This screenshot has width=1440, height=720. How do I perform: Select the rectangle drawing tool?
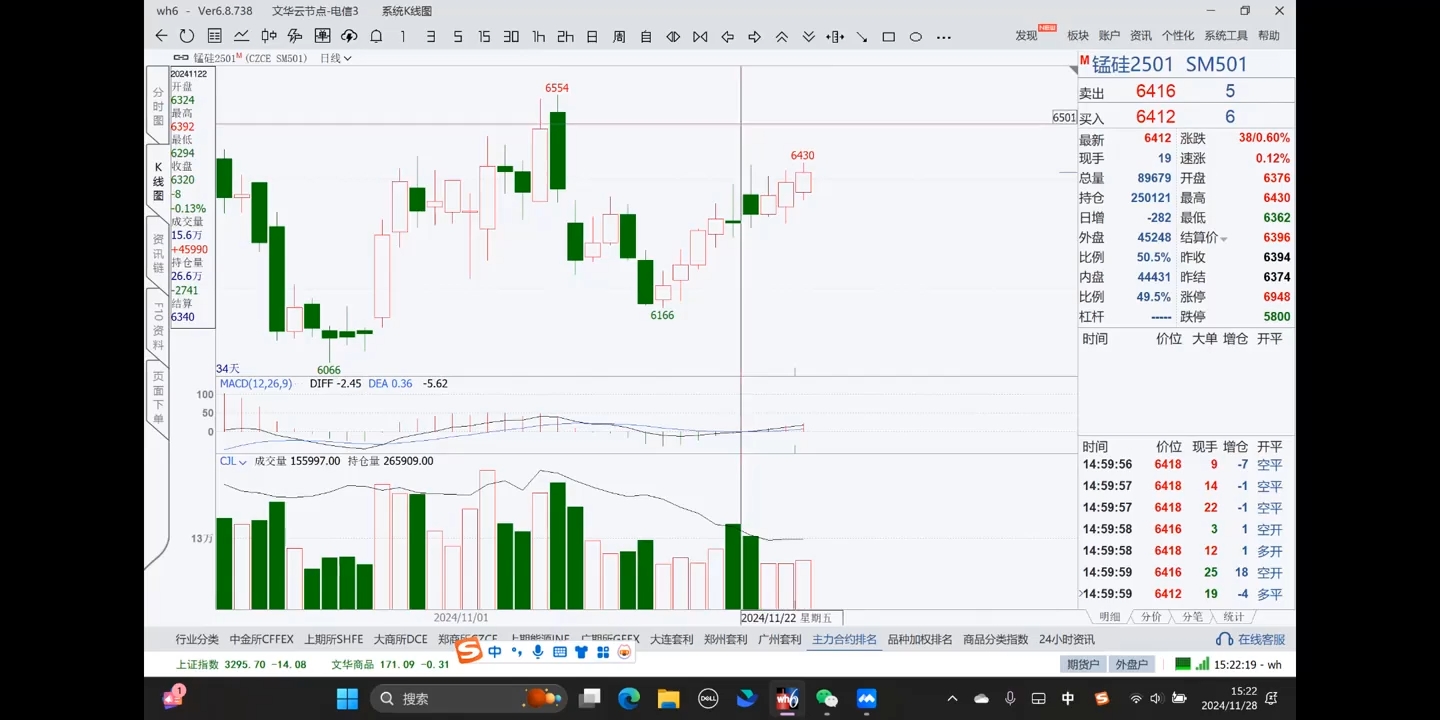tap(888, 37)
